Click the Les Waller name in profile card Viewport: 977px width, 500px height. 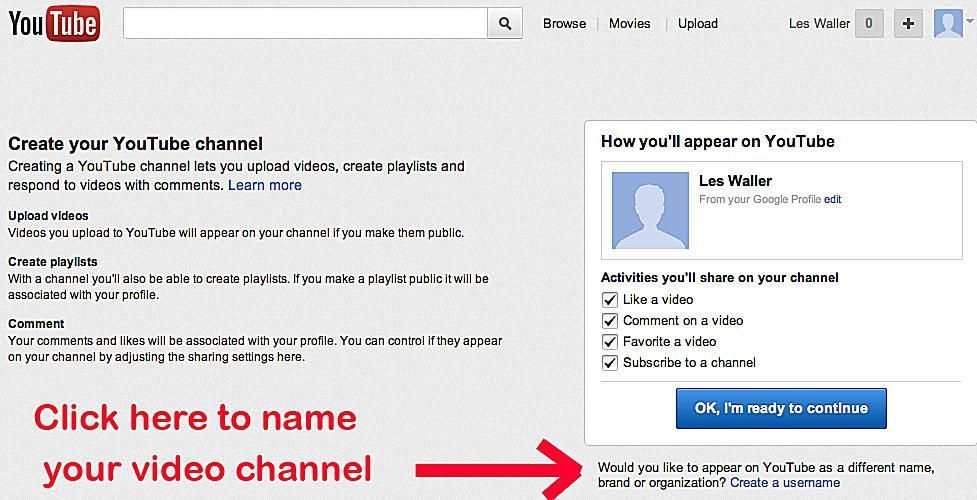click(x=735, y=181)
